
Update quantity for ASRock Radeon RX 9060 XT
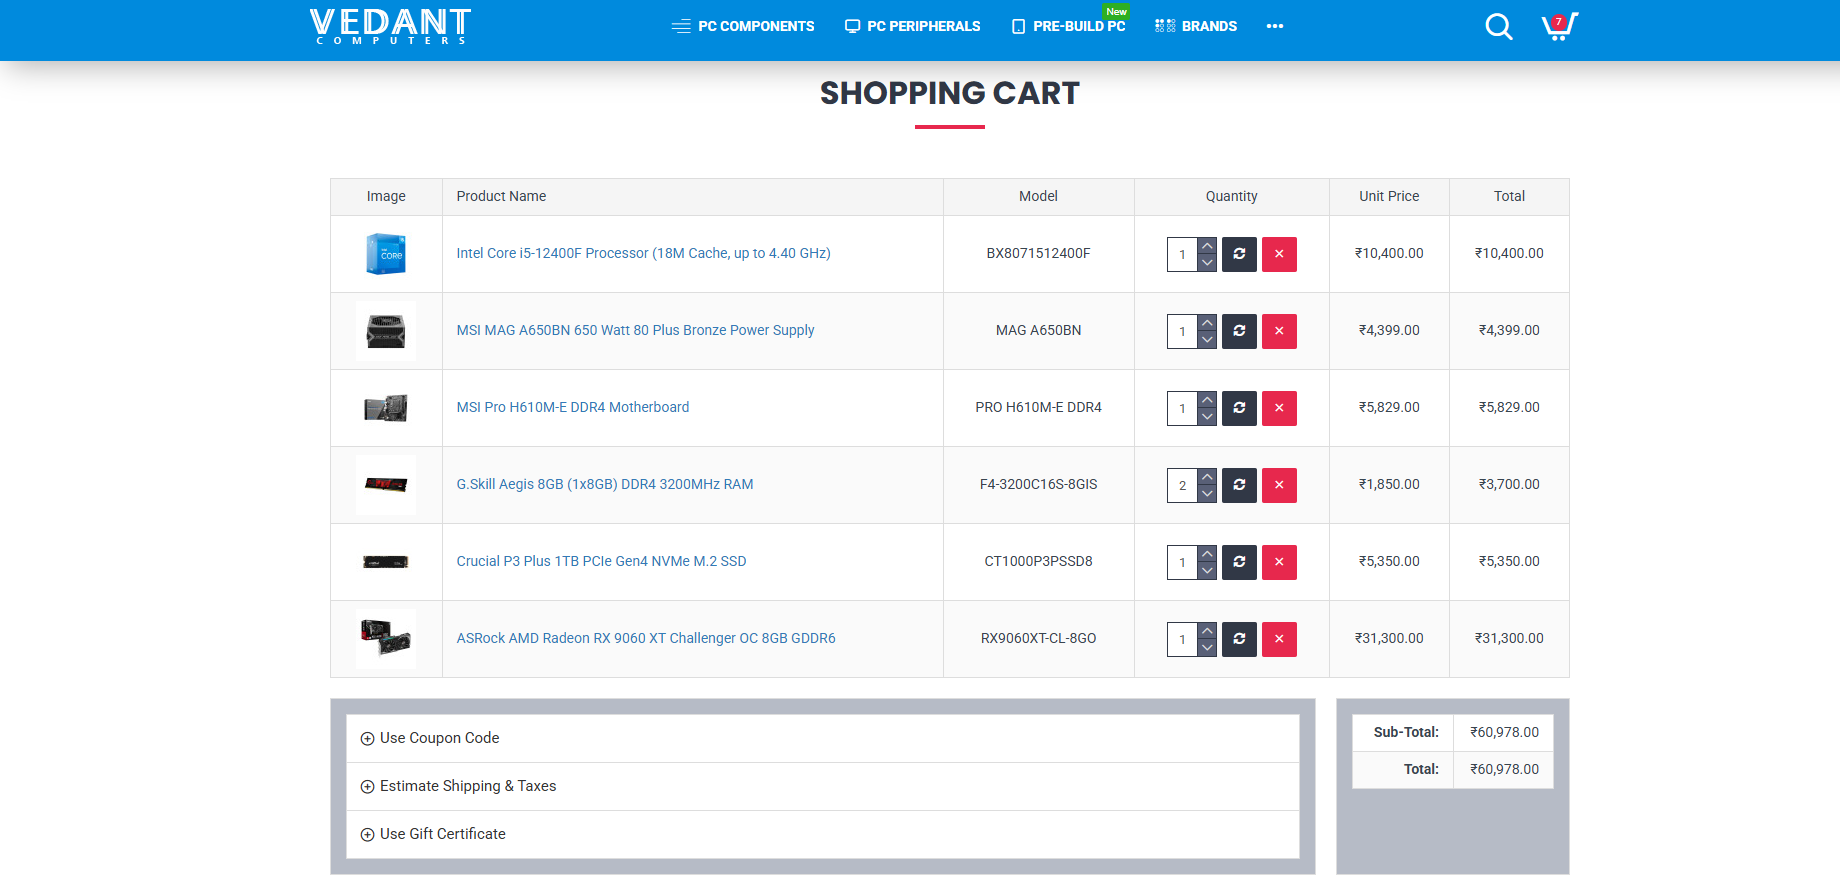coord(1239,639)
